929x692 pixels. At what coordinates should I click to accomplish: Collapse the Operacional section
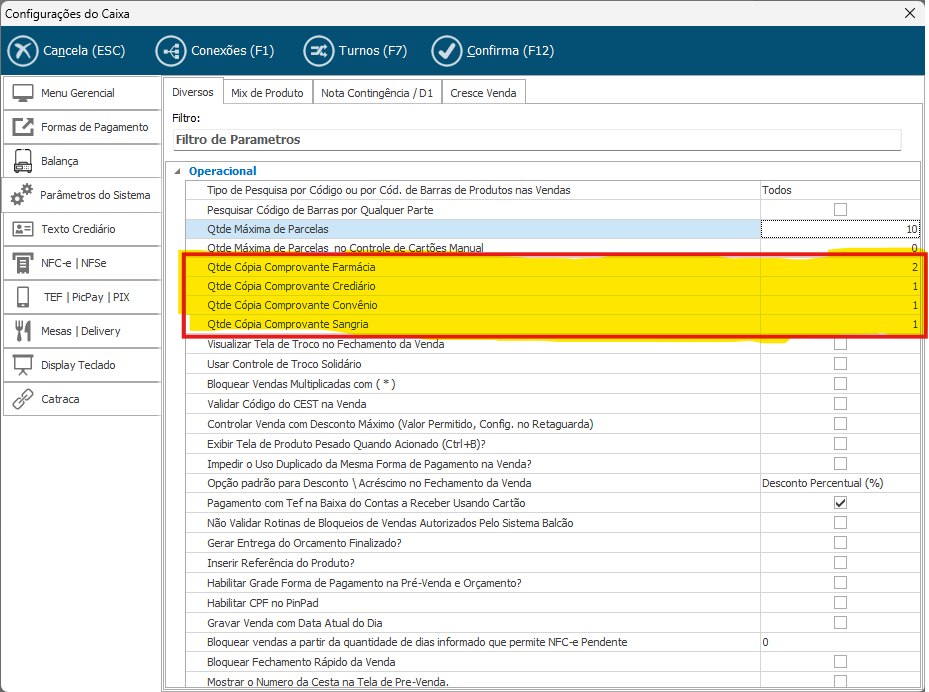coord(178,171)
